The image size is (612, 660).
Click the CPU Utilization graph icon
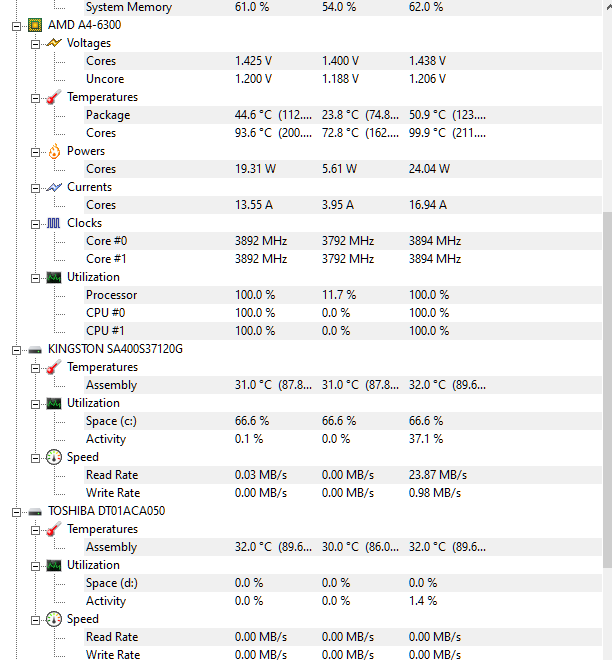53,277
